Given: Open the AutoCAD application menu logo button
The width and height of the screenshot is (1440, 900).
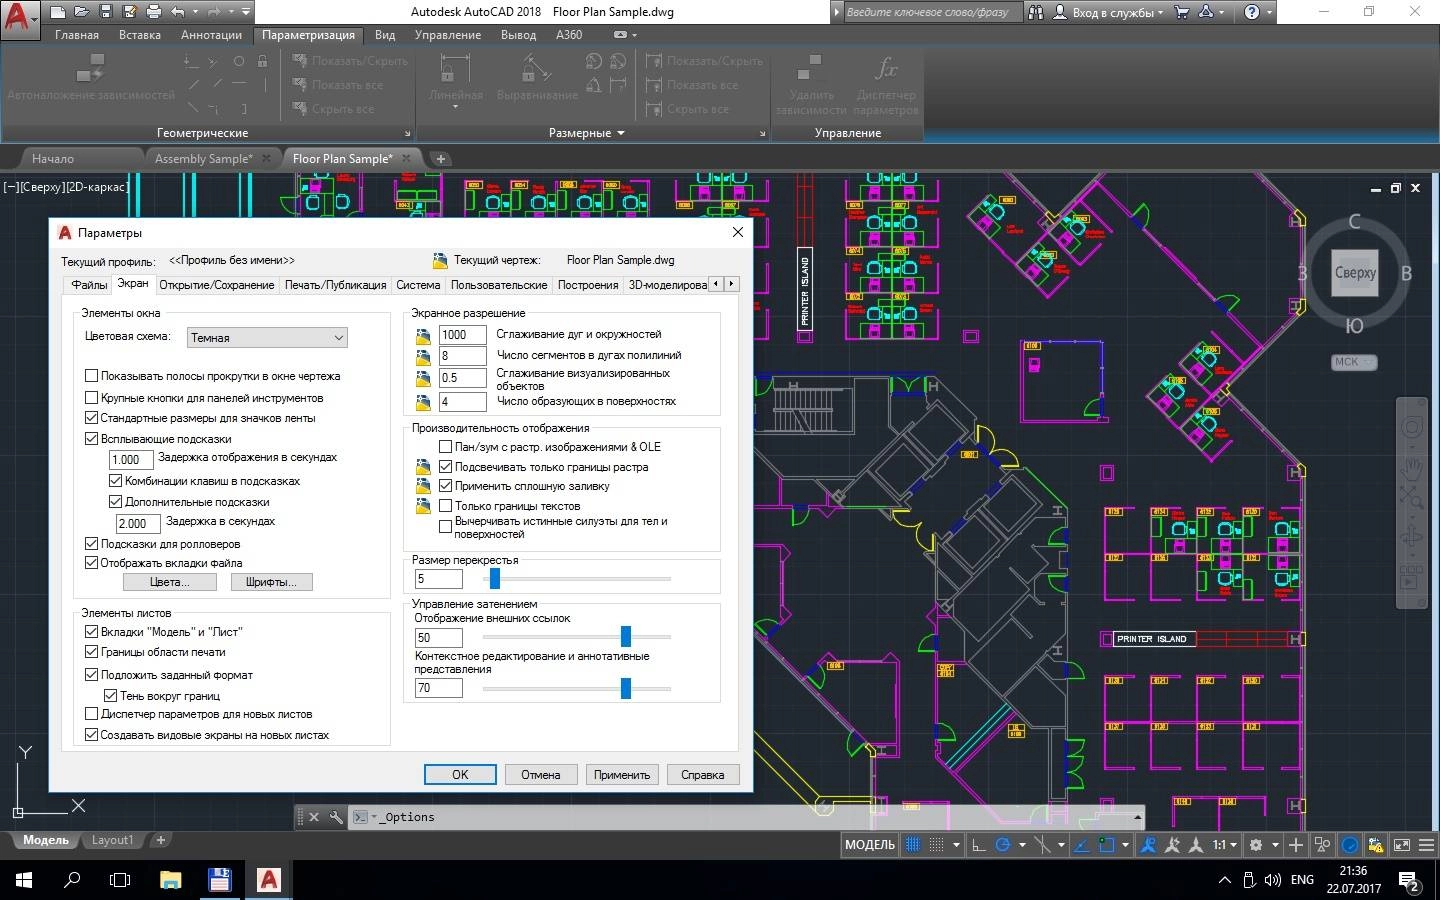Looking at the screenshot, I should coord(19,19).
